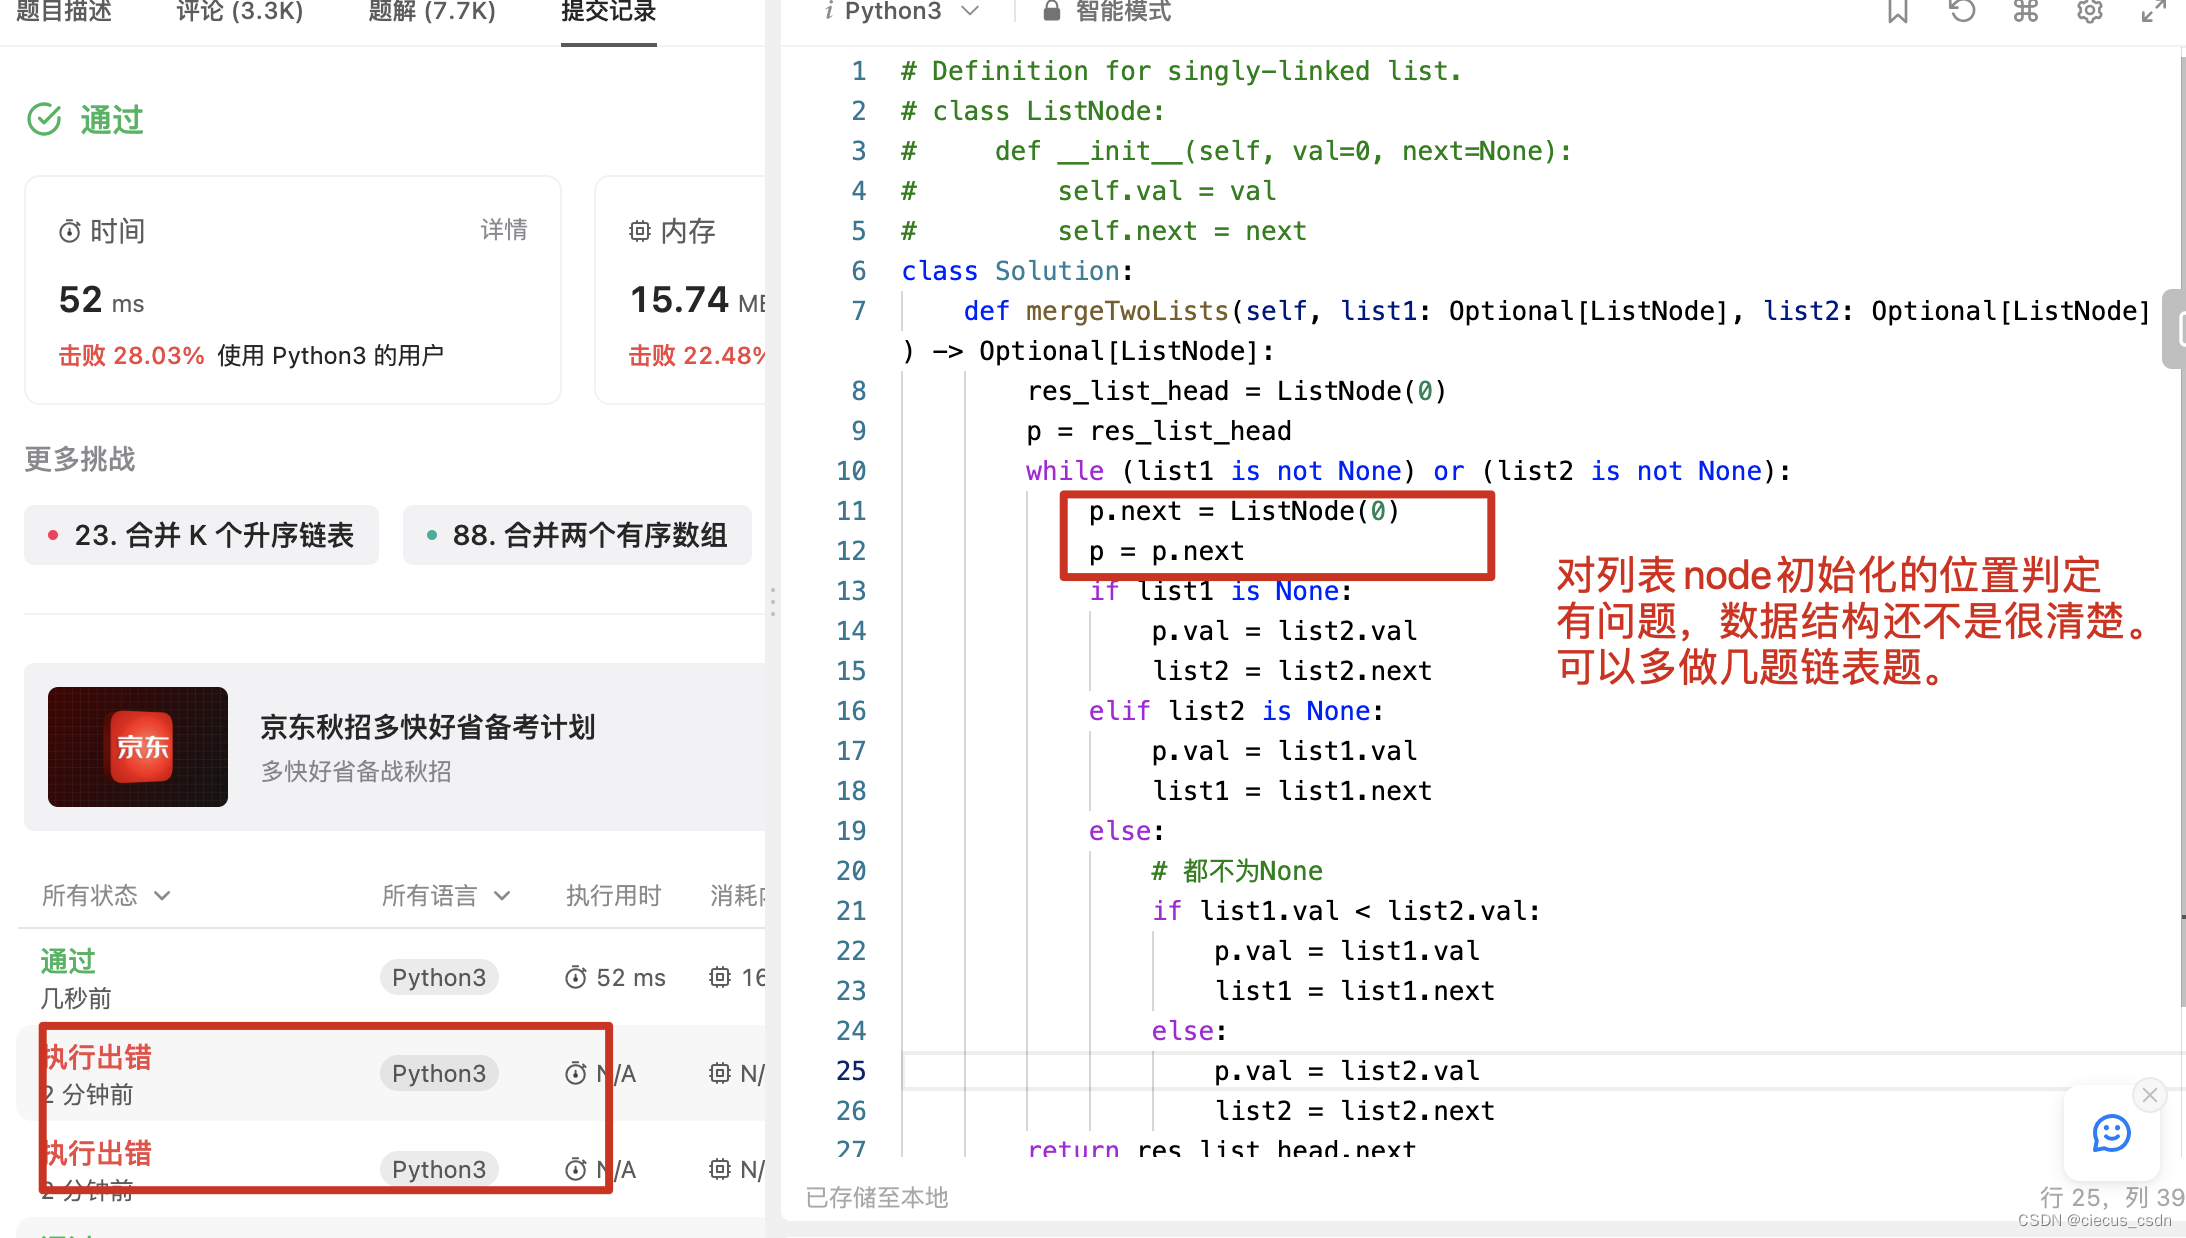Close the feedback widget with the X
Image resolution: width=2186 pixels, height=1238 pixels.
[x=2149, y=1095]
